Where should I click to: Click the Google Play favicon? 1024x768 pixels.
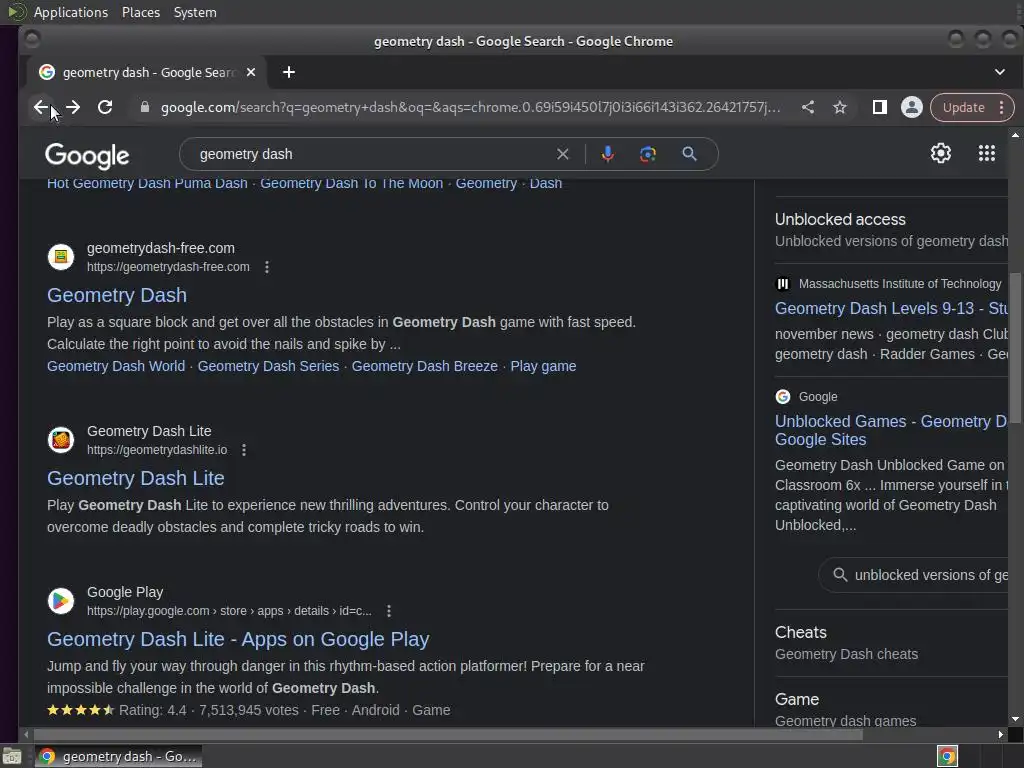click(x=61, y=600)
